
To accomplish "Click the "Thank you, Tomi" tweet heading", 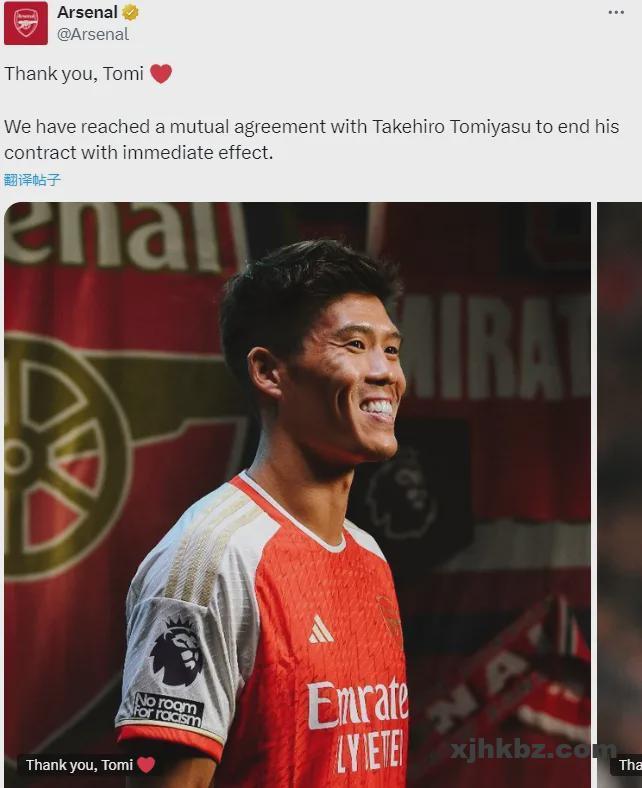I will coord(74,74).
